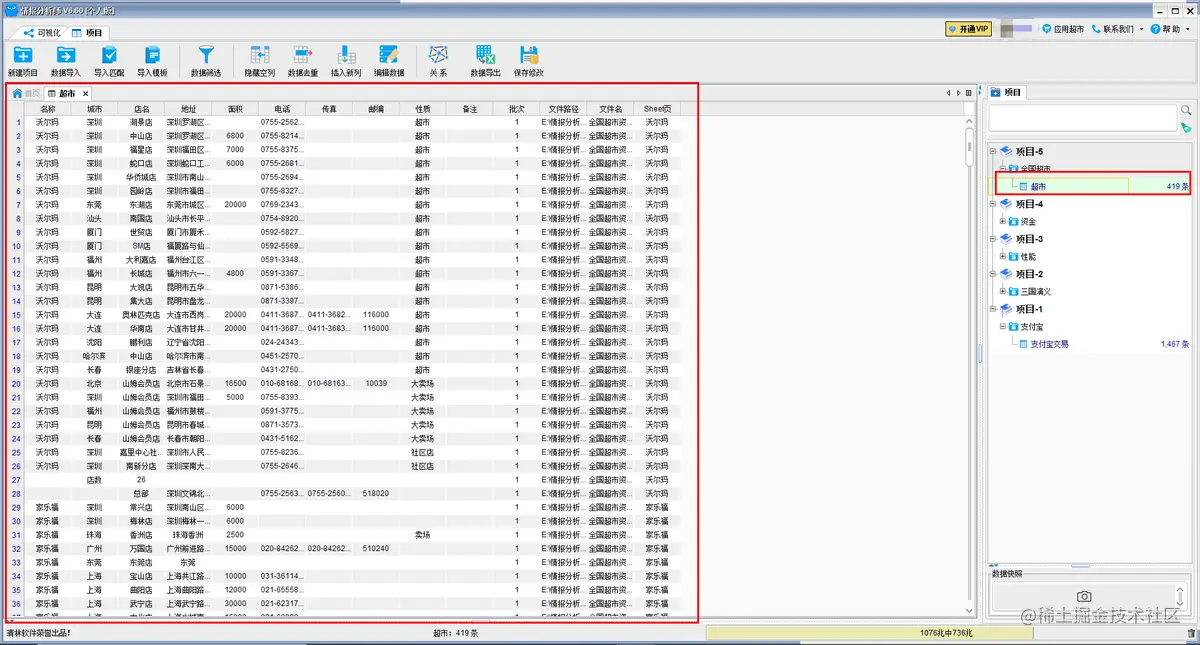Click the search input in 项目 panel
The width and height of the screenshot is (1200, 645).
coord(1083,118)
